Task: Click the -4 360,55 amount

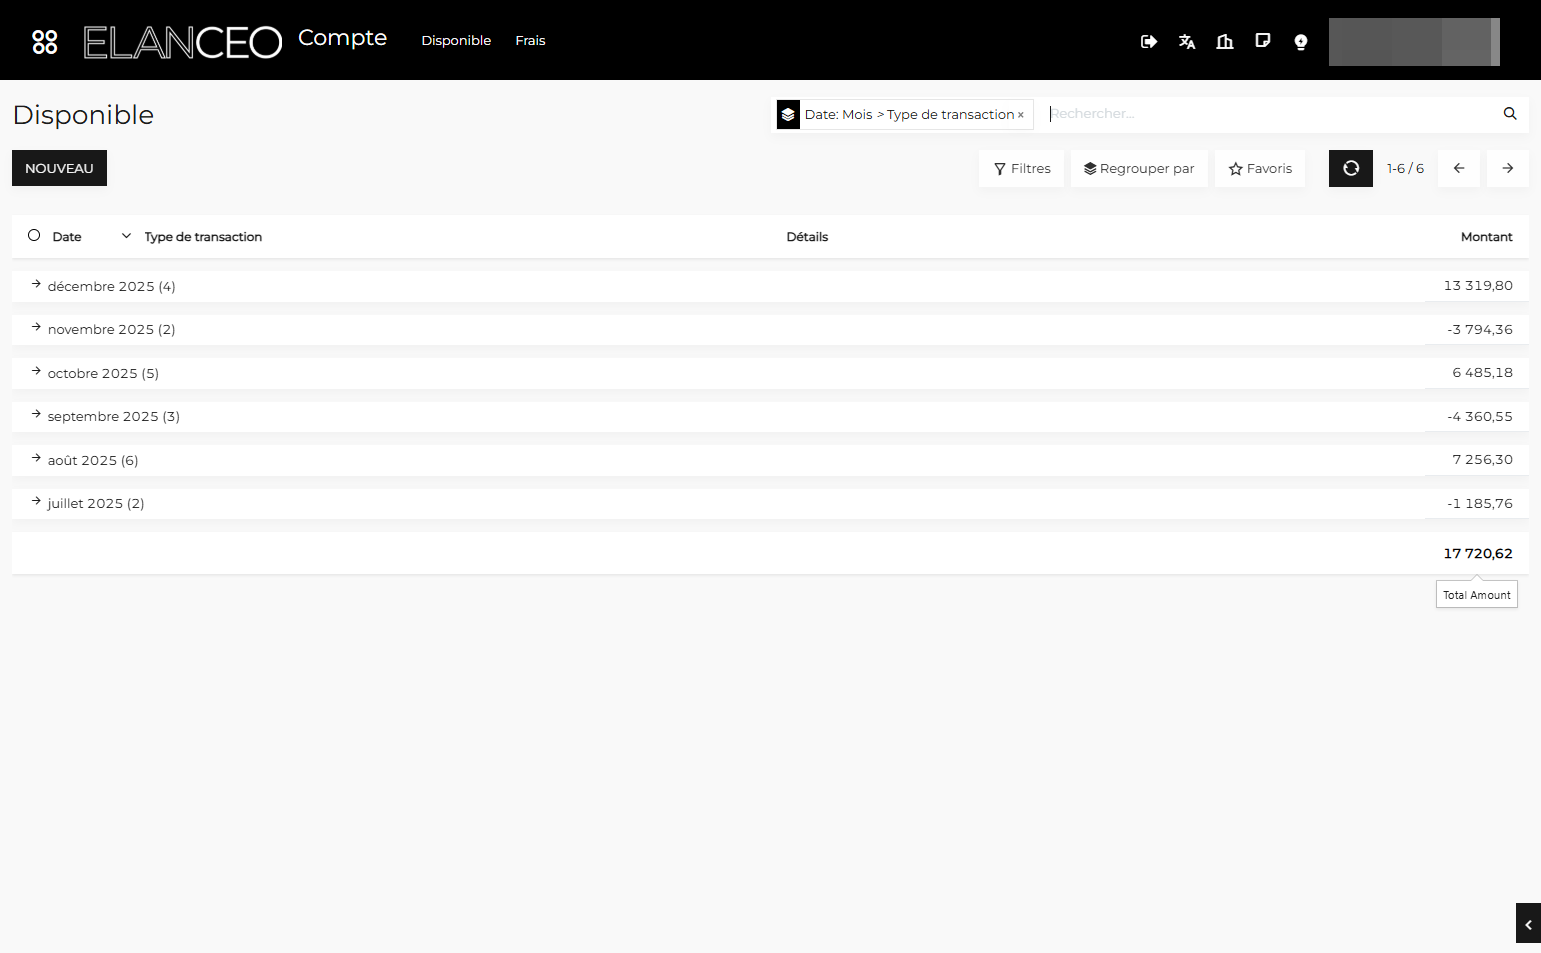Action: [1480, 416]
